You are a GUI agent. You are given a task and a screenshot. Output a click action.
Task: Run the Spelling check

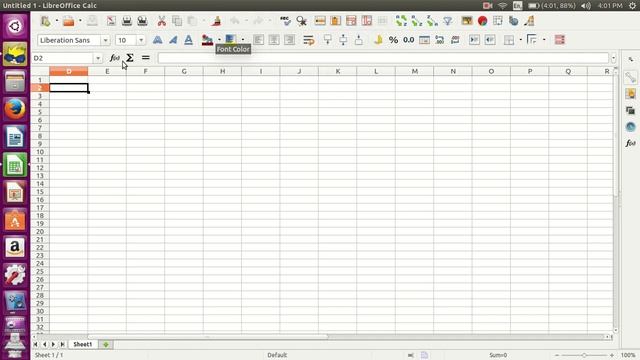tap(285, 21)
